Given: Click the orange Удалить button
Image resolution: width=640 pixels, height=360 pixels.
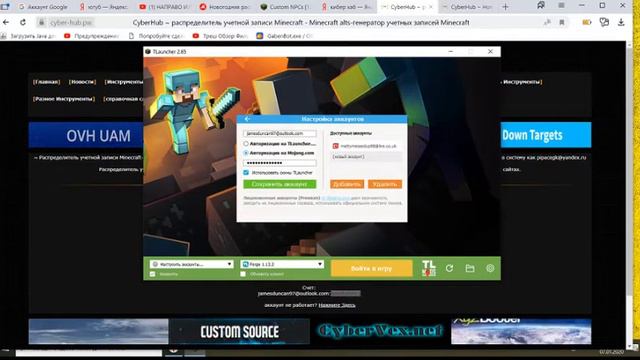Looking at the screenshot, I should pyautogui.click(x=385, y=184).
